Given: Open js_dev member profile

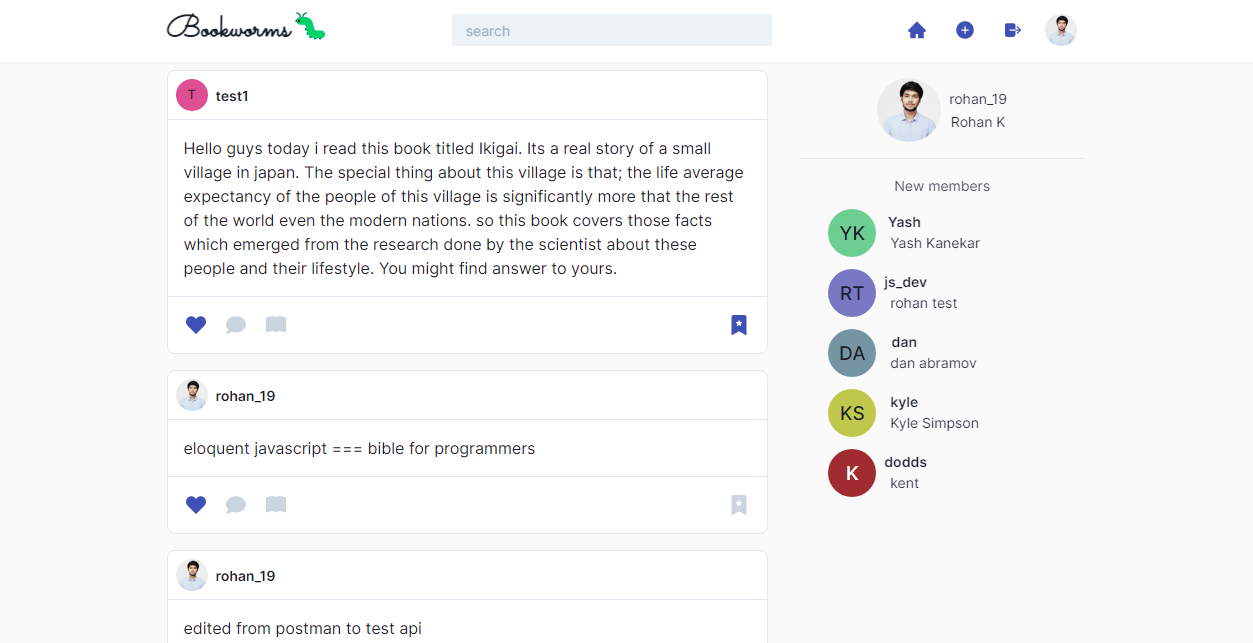Looking at the screenshot, I should [x=905, y=282].
